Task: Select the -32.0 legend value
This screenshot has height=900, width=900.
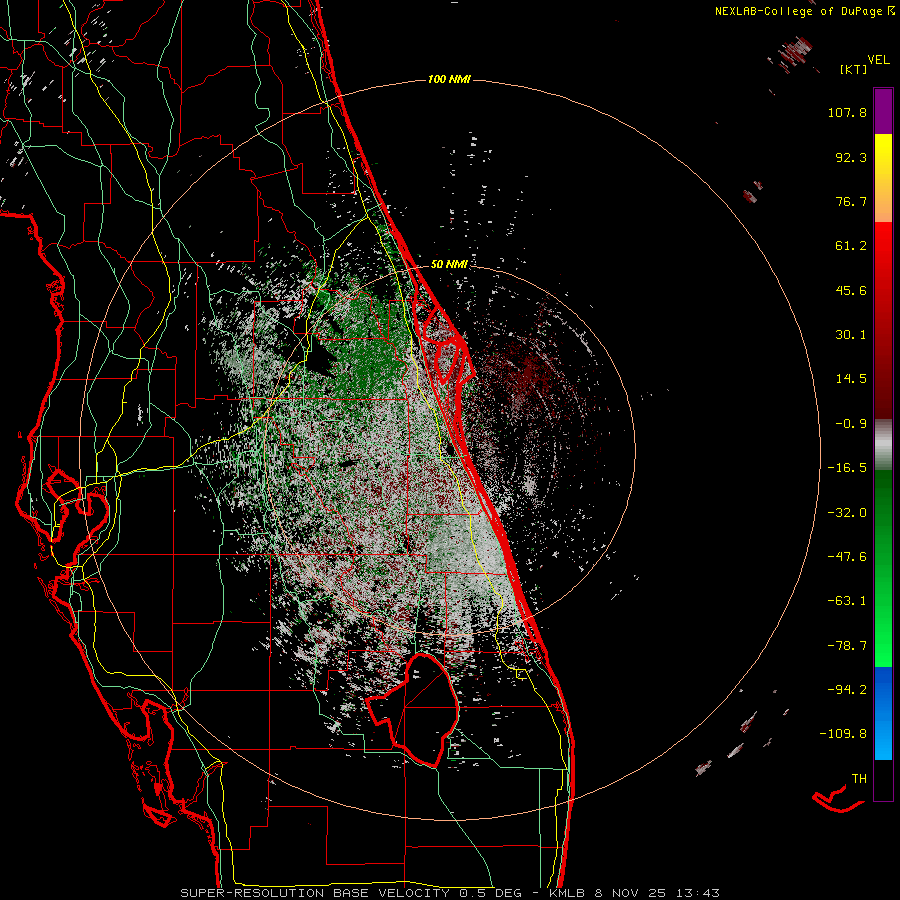Action: [847, 513]
